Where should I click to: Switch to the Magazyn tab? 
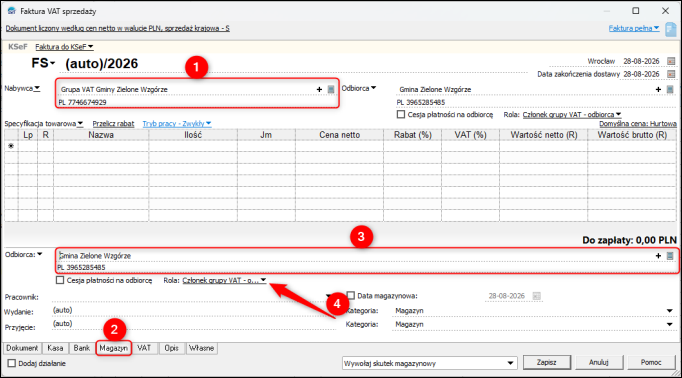point(114,348)
